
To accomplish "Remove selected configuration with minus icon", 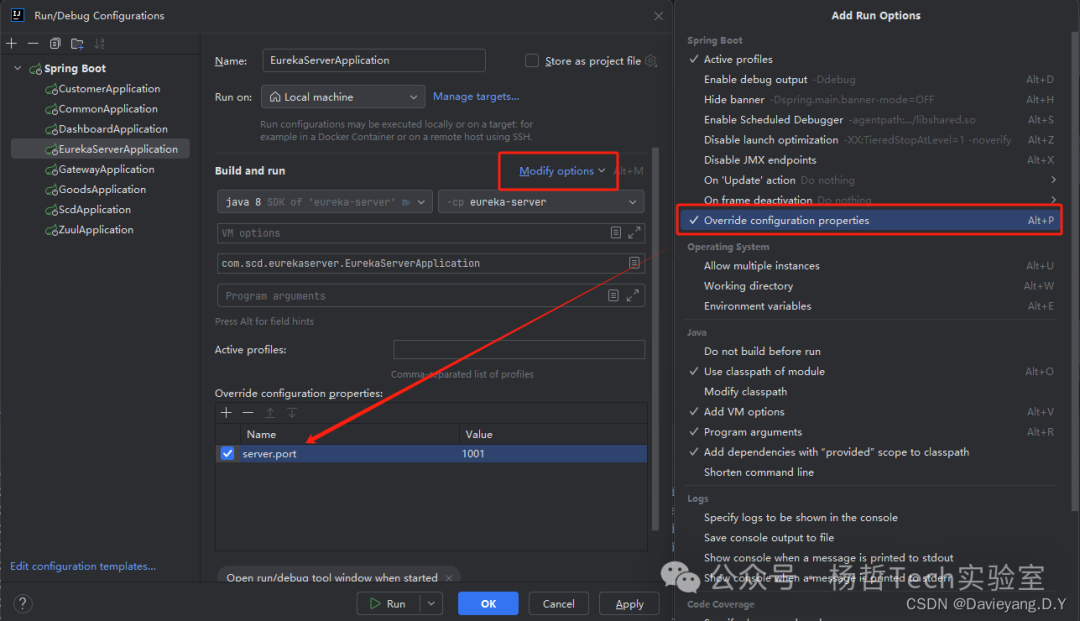I will click(x=33, y=43).
